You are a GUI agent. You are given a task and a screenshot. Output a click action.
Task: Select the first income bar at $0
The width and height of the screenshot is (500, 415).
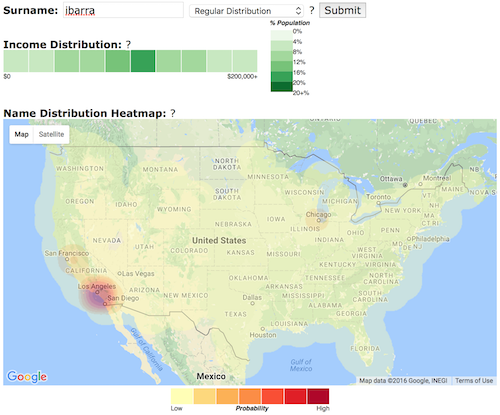coord(16,61)
